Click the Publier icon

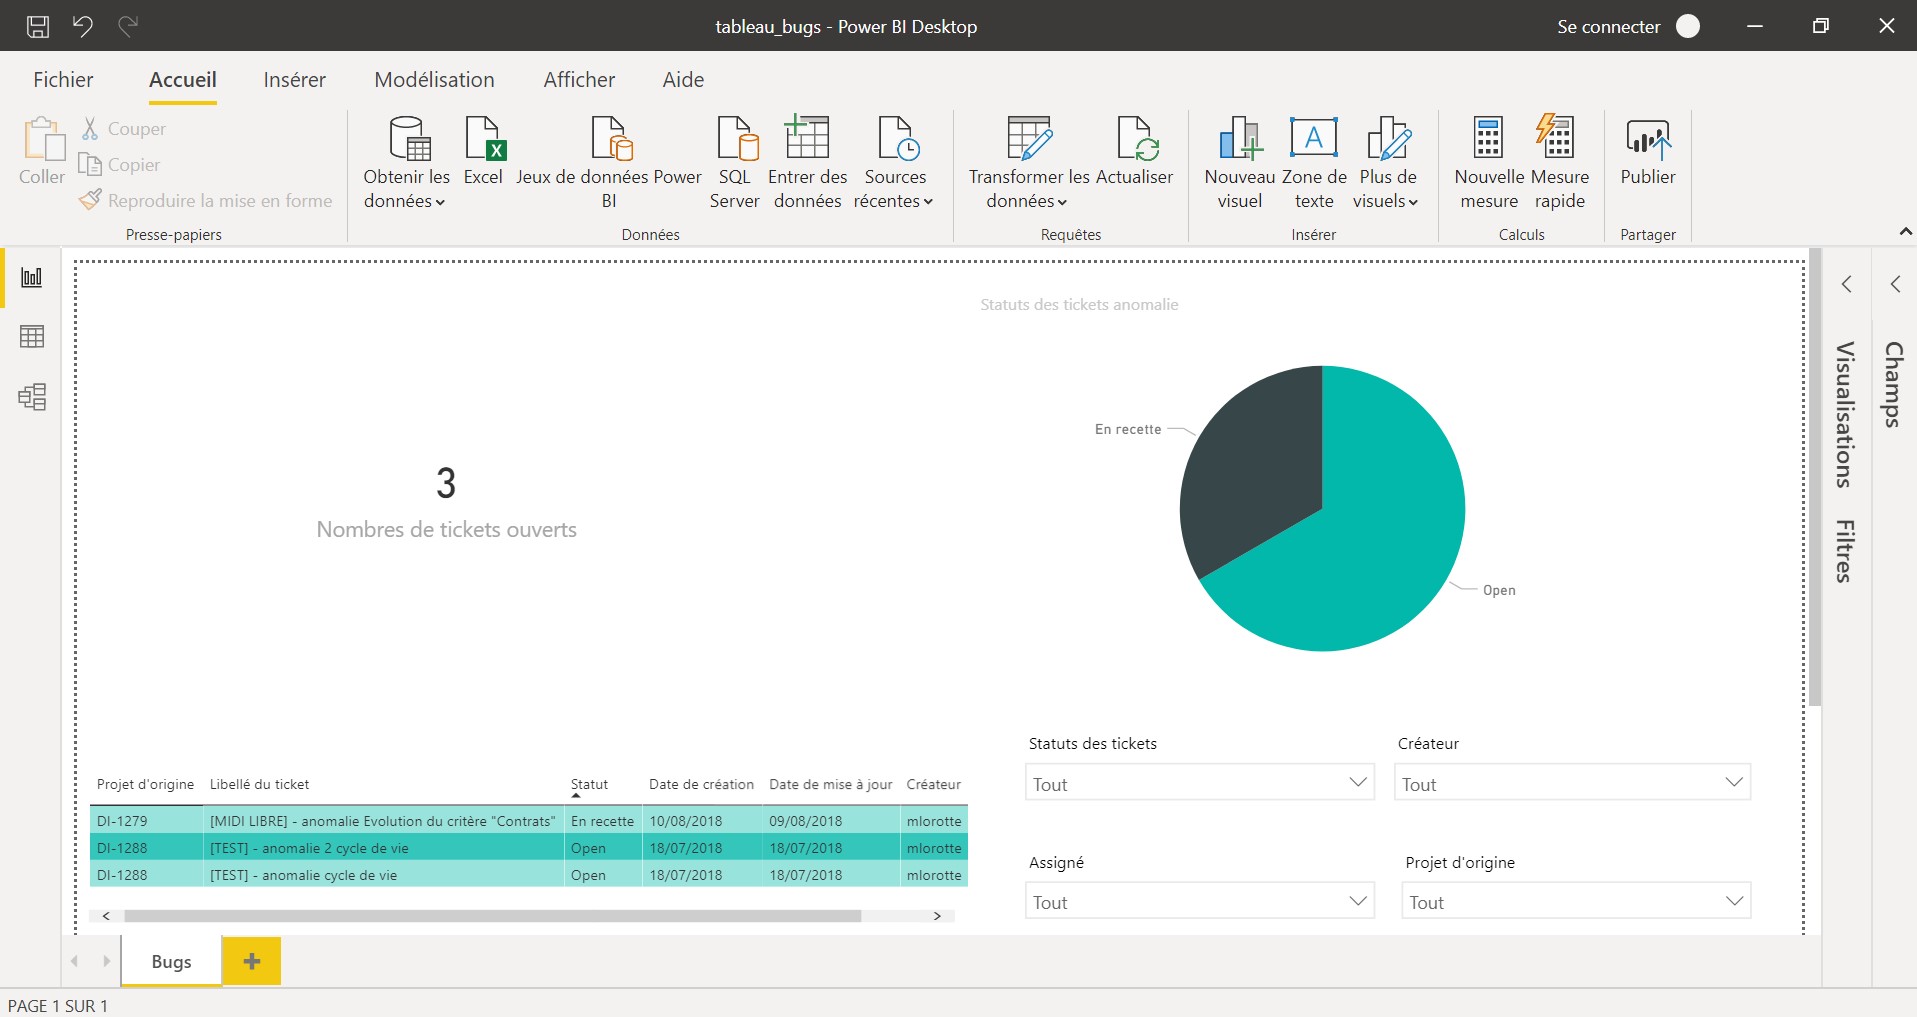(1647, 150)
